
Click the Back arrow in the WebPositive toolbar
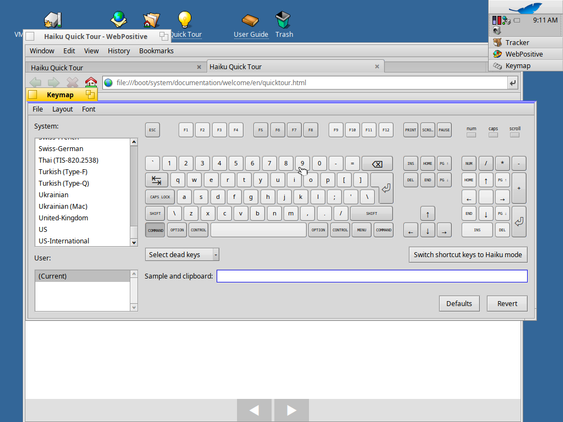[35, 82]
